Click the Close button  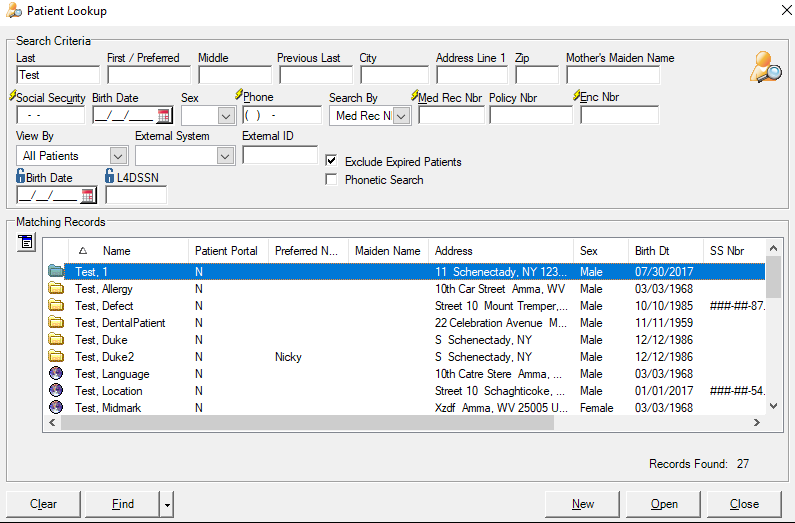click(x=744, y=504)
